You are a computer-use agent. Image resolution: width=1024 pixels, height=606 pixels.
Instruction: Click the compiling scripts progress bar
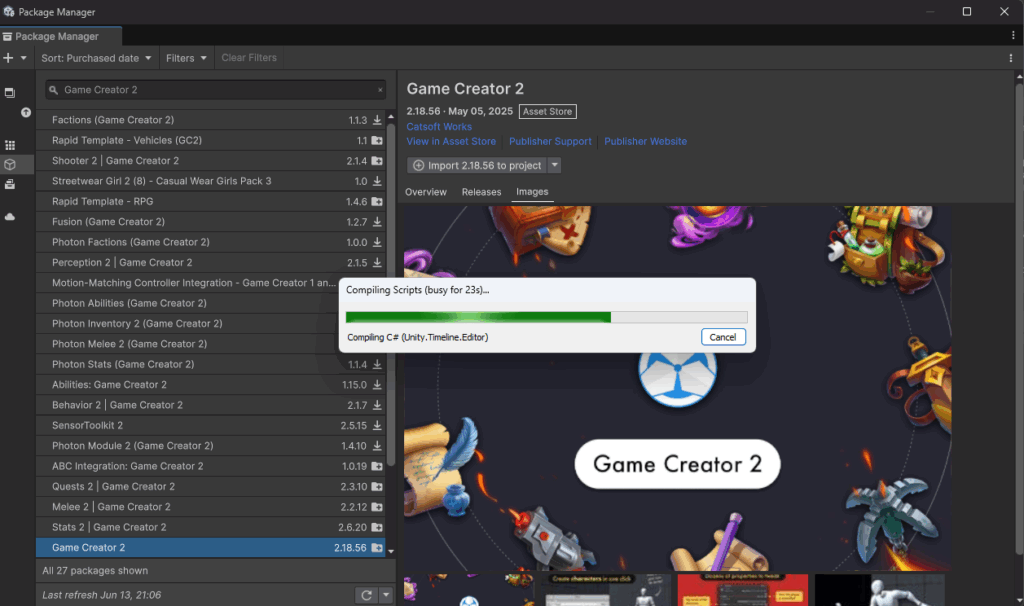tap(547, 317)
